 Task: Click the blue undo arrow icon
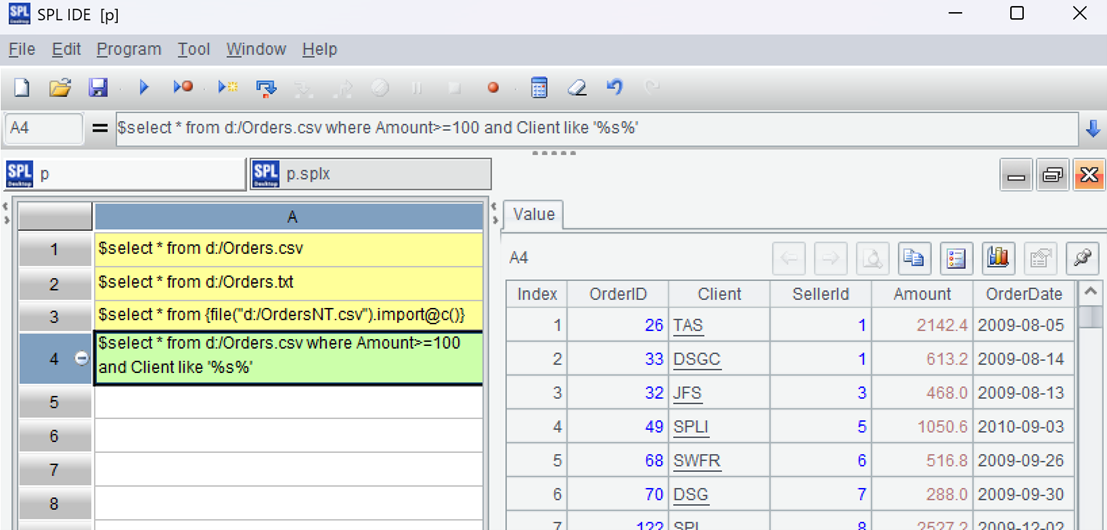615,88
